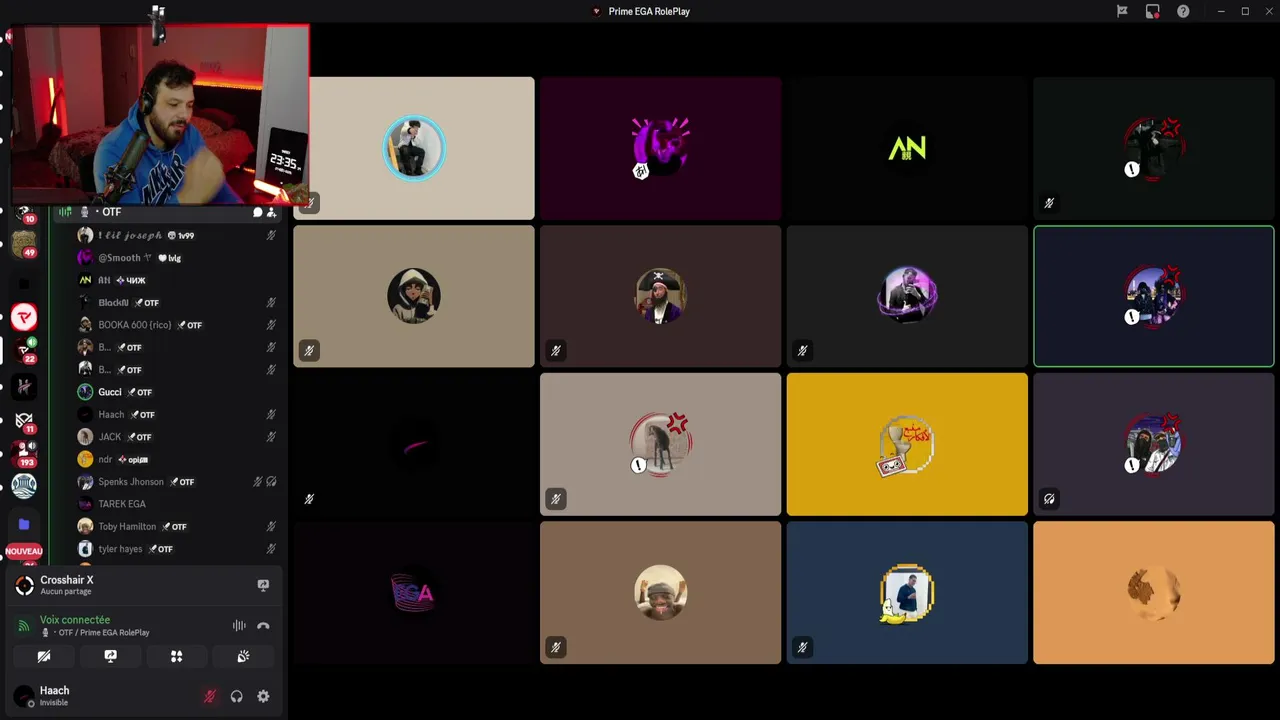Focus the purple flaming-avatar video tile
Viewport: 1280px width, 720px height.
pyautogui.click(x=660, y=148)
